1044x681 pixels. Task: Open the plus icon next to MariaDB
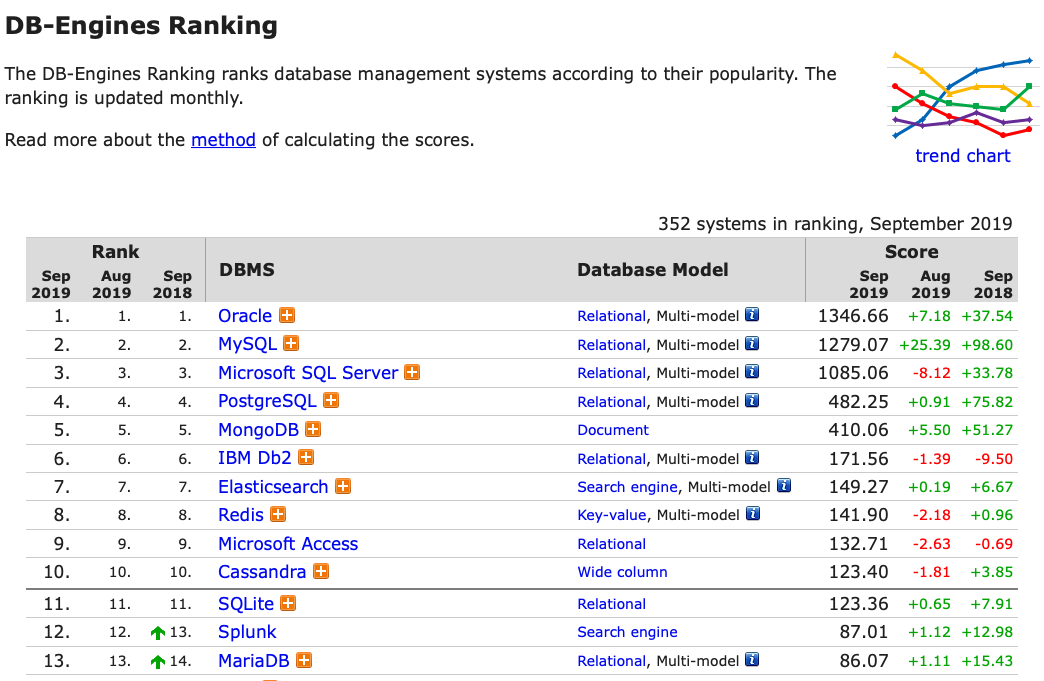coord(304,660)
